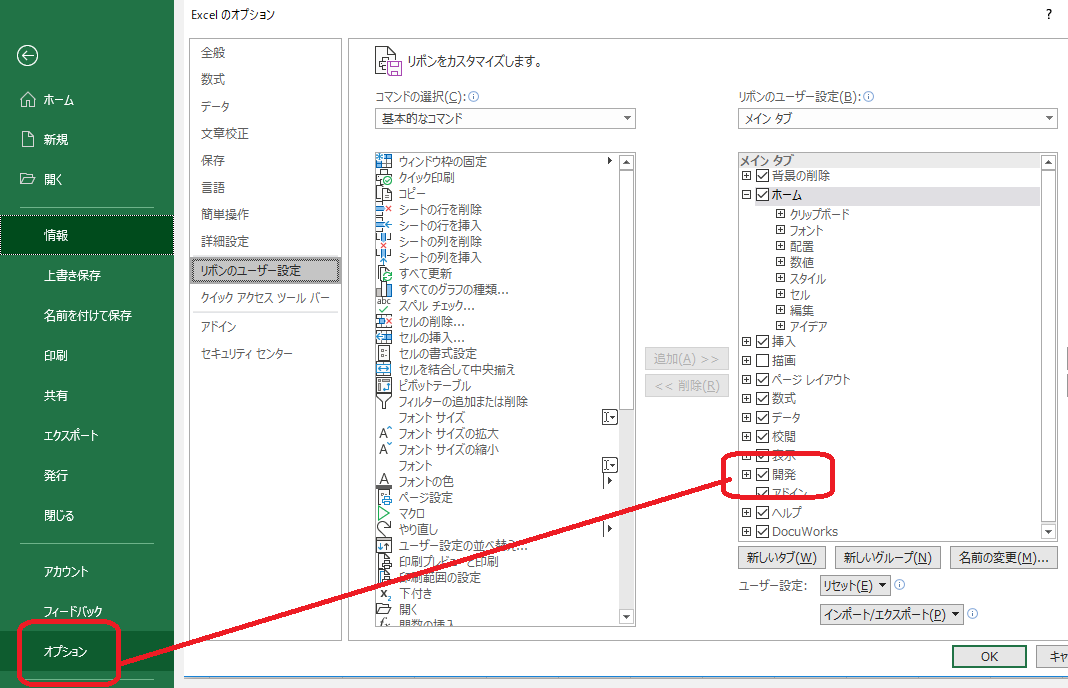Expand the フォント group node
The image size is (1068, 688).
tap(781, 230)
